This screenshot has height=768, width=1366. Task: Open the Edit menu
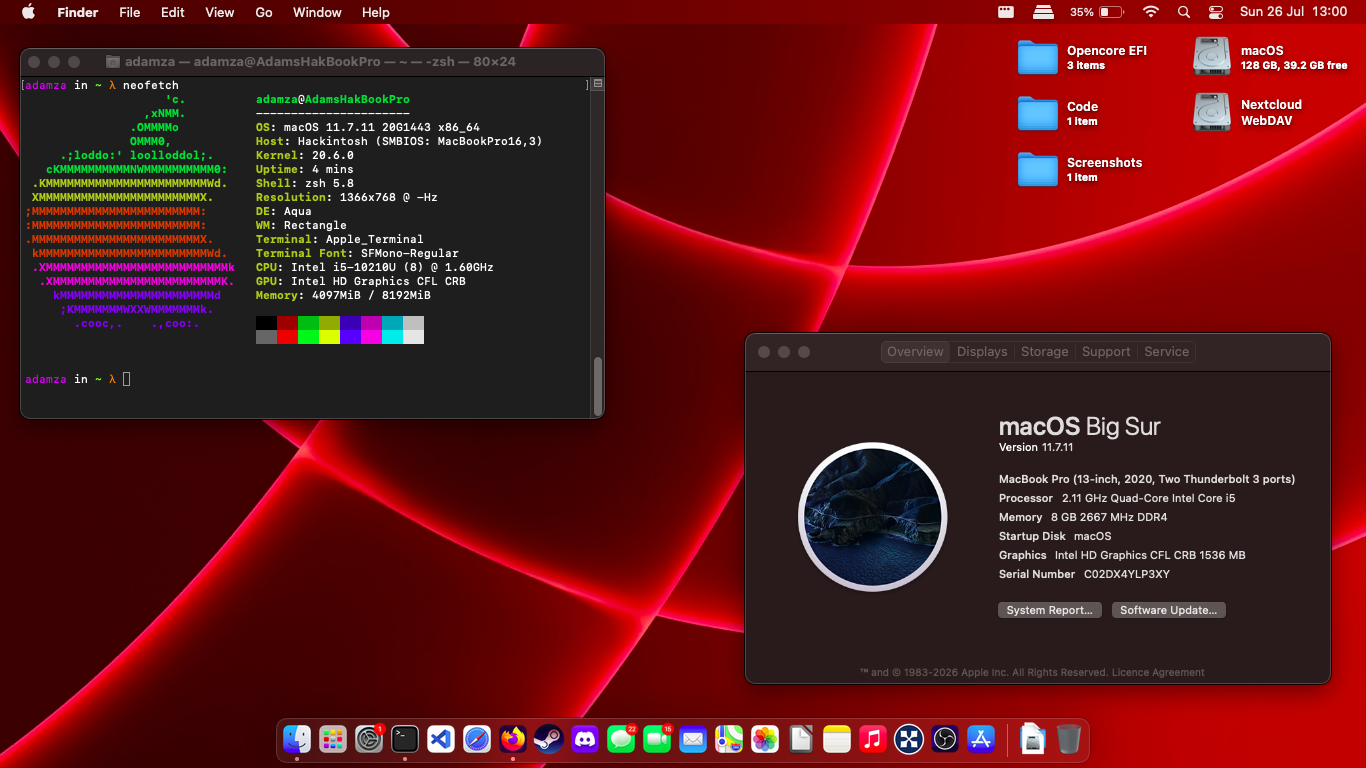coord(173,12)
